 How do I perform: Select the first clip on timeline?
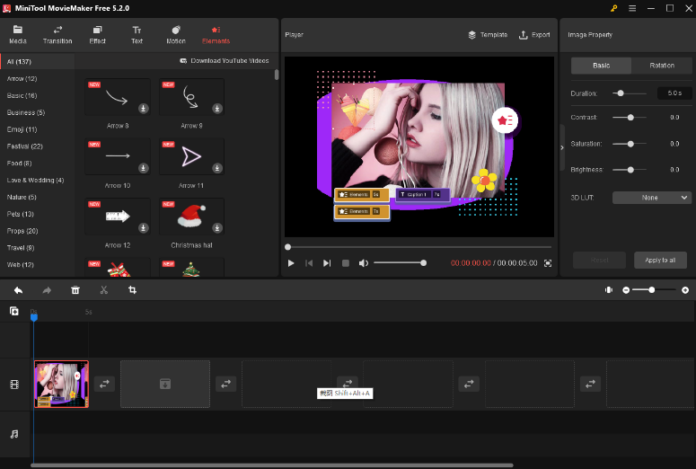[x=61, y=384]
